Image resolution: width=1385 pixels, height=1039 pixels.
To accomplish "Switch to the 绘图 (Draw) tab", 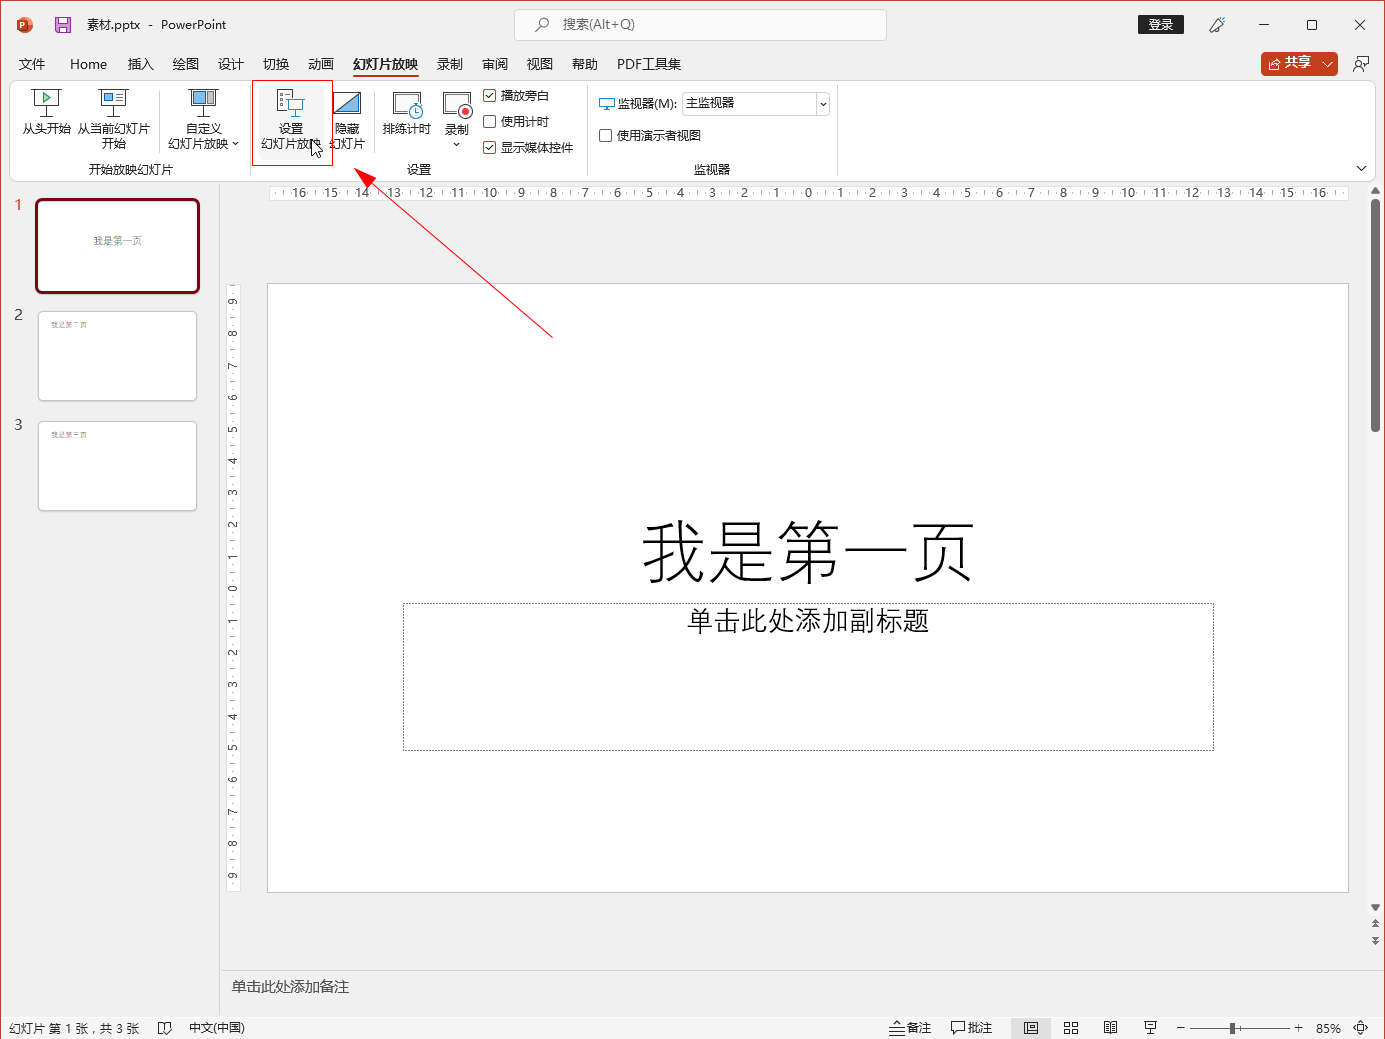I will click(186, 64).
